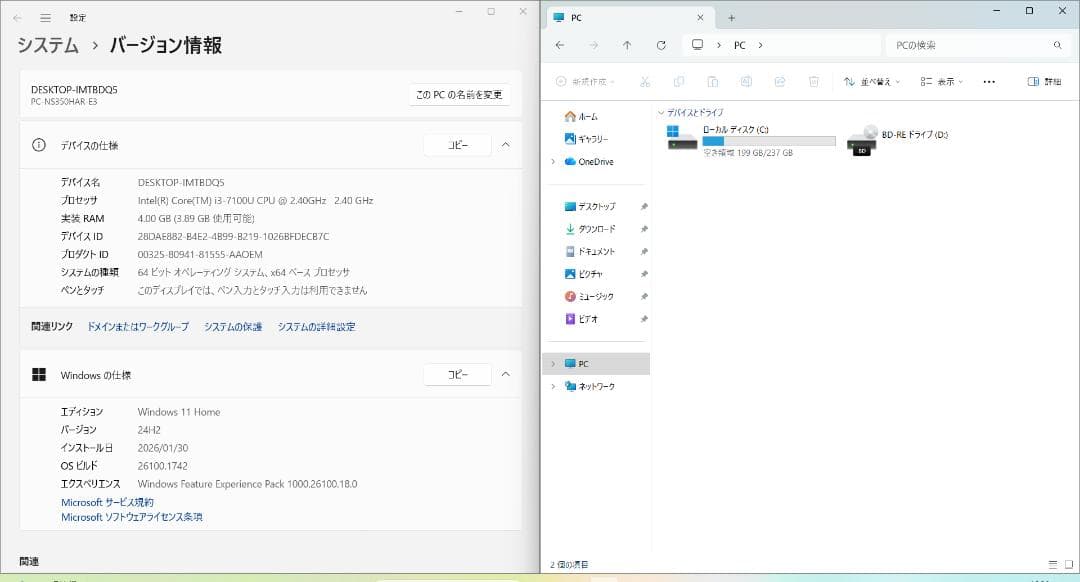Collapse the Windows specifications section
The width and height of the screenshot is (1080, 582).
tap(505, 374)
